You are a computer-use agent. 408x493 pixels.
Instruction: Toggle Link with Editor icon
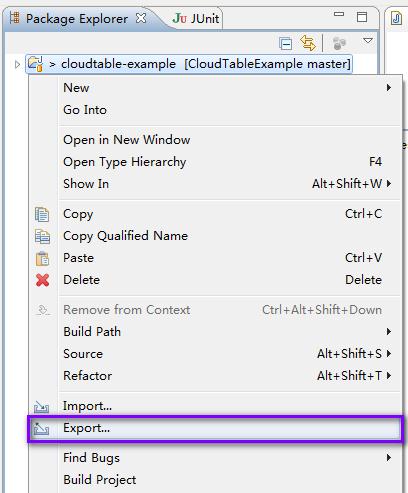coord(308,43)
